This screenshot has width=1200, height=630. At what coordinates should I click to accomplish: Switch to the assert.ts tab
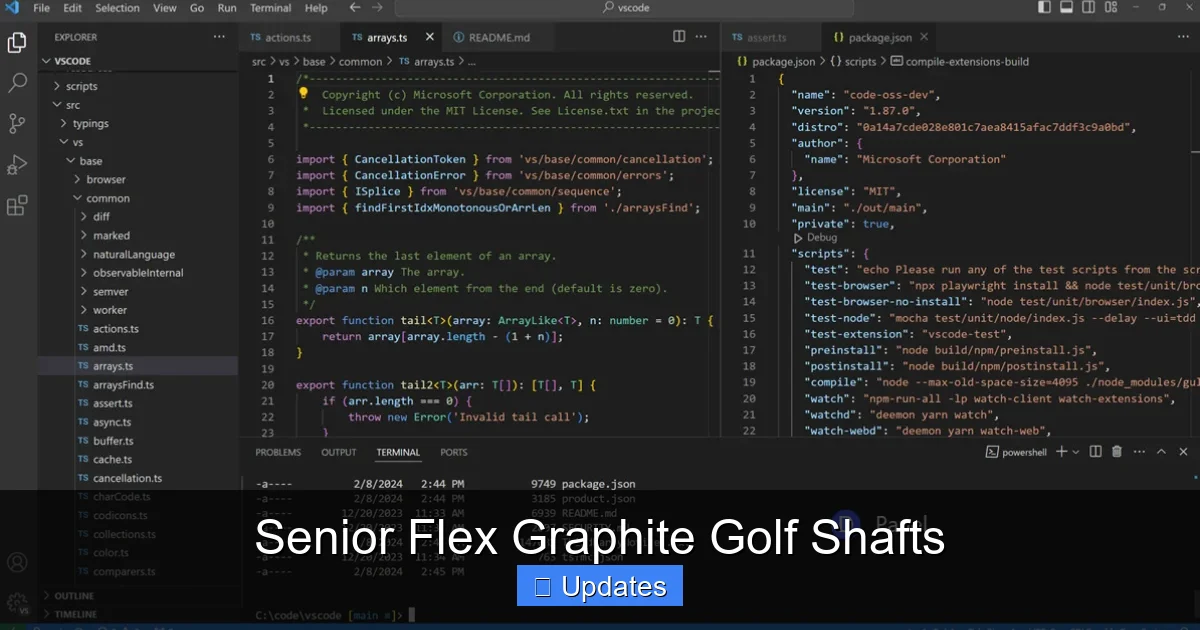coord(767,37)
